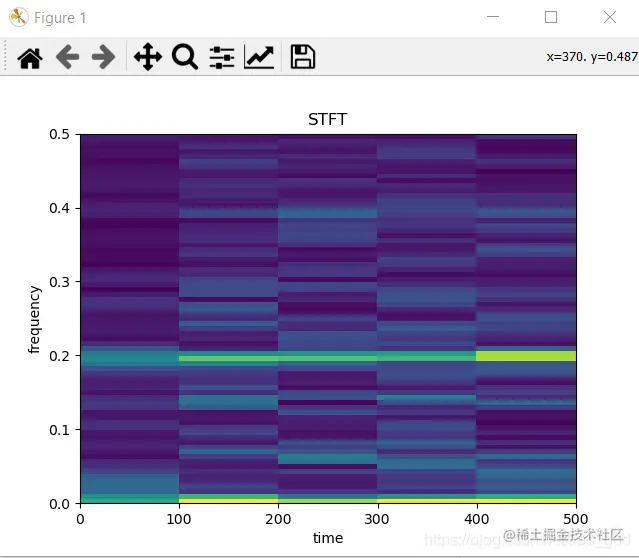639x558 pixels.
Task: Click the 0.4 tick label on the frequency axis
Action: (x=59, y=208)
